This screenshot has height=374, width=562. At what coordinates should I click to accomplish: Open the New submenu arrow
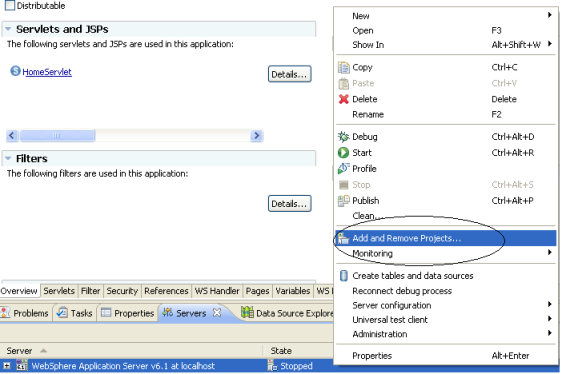pyautogui.click(x=549, y=15)
